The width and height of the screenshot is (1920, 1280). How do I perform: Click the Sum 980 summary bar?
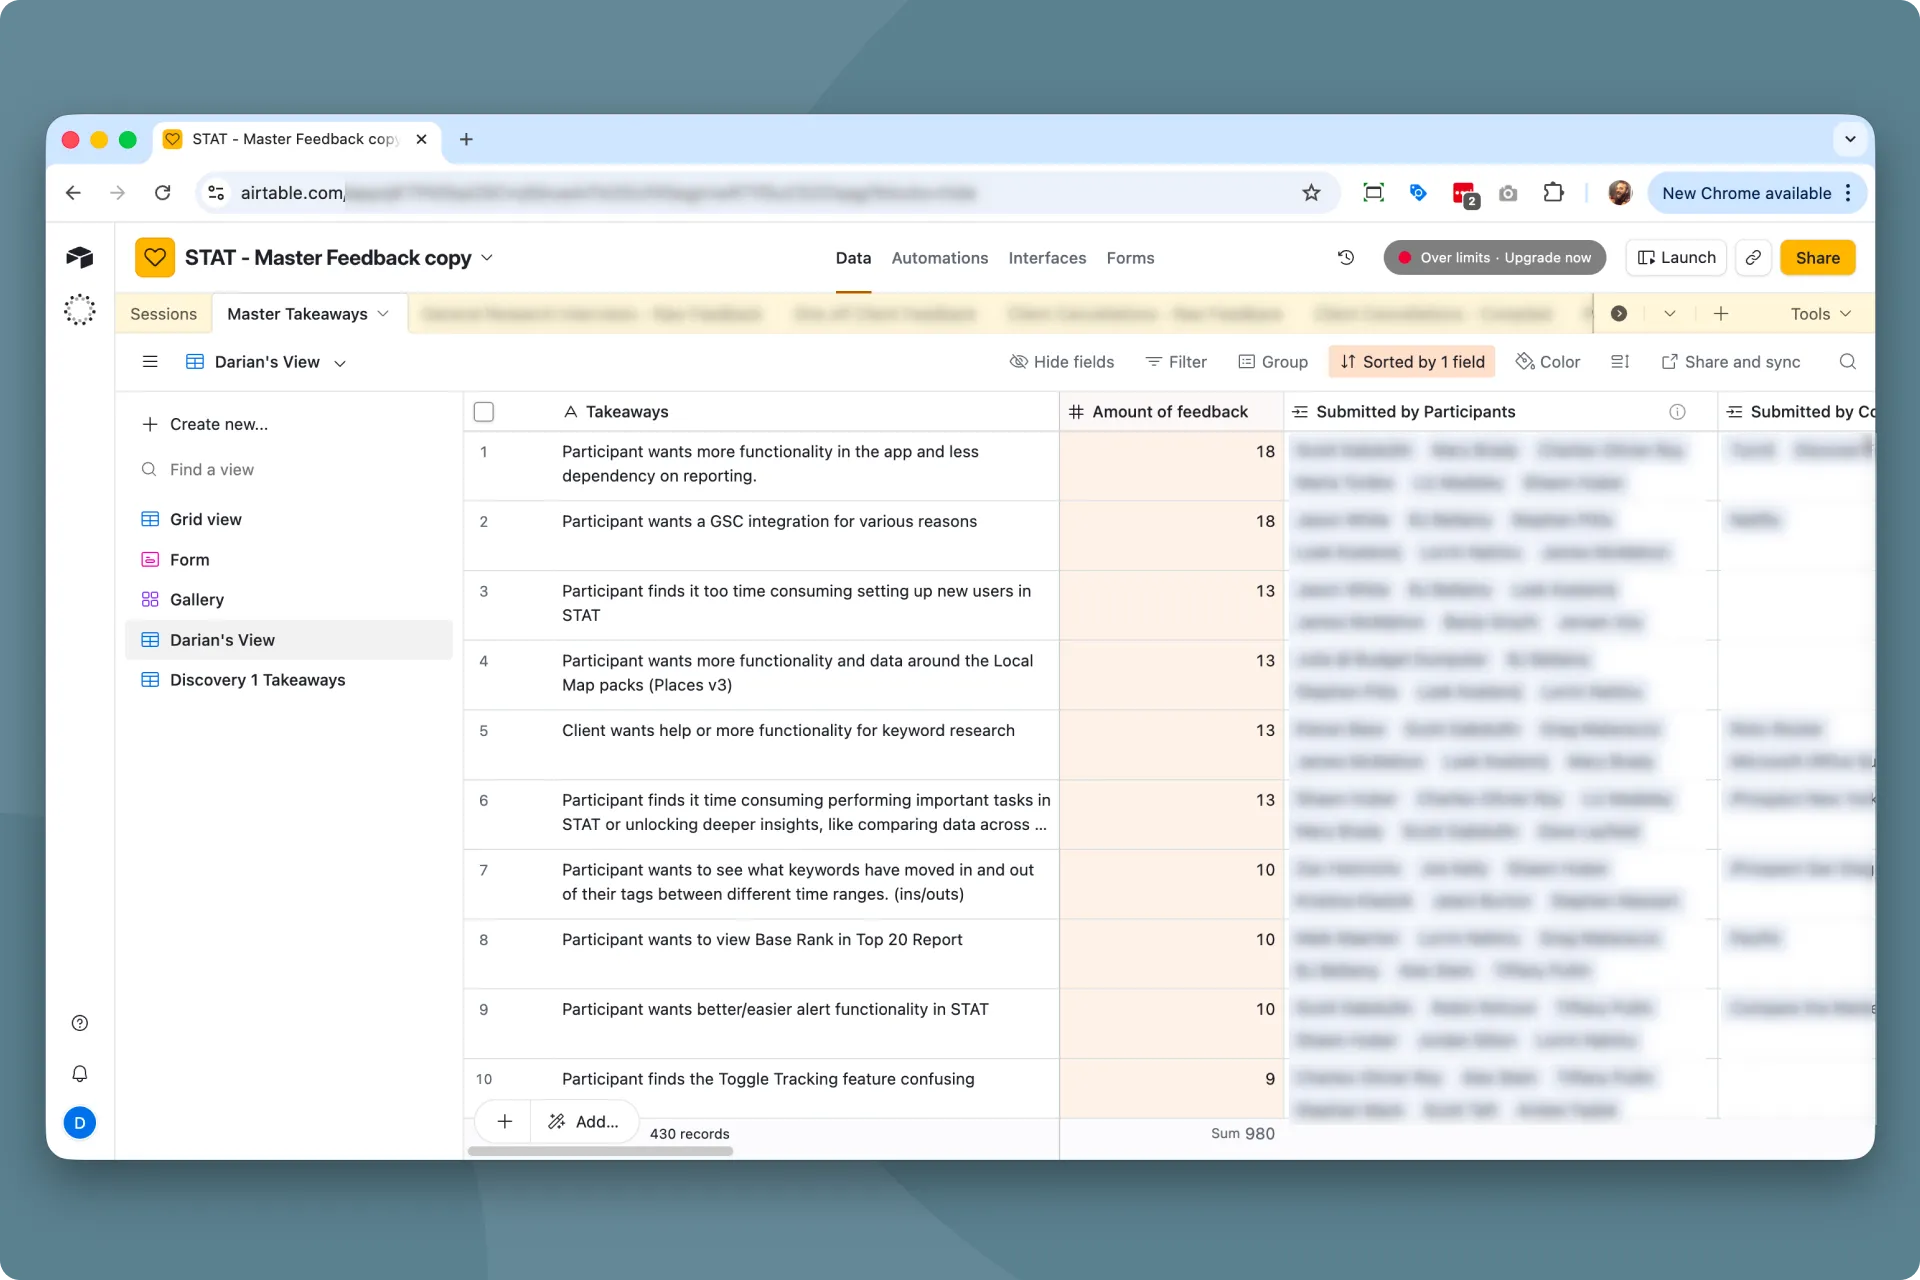point(1171,1134)
